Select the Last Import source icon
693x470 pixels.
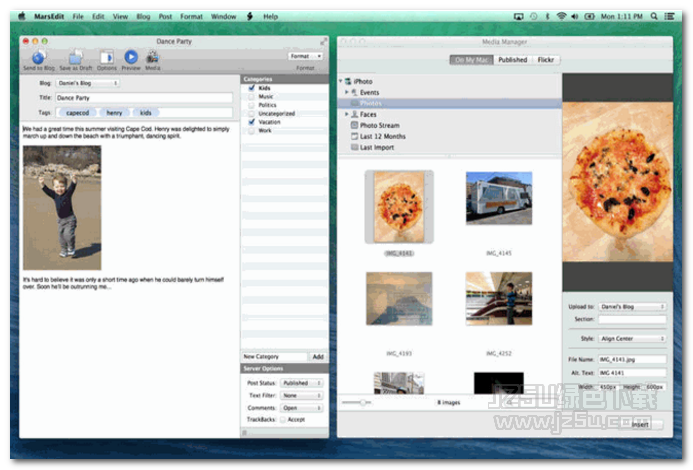pyautogui.click(x=354, y=147)
